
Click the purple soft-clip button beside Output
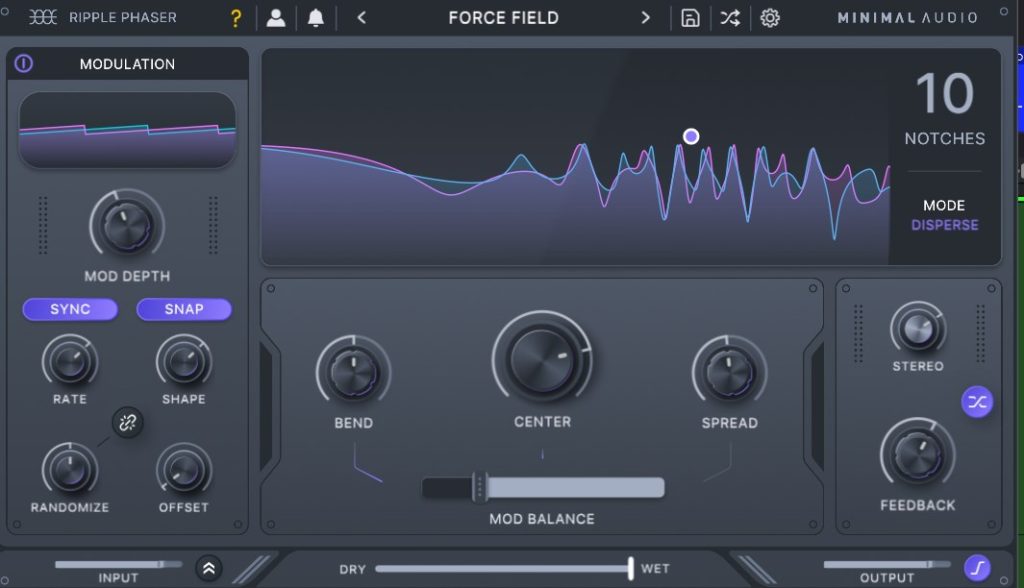click(x=977, y=568)
